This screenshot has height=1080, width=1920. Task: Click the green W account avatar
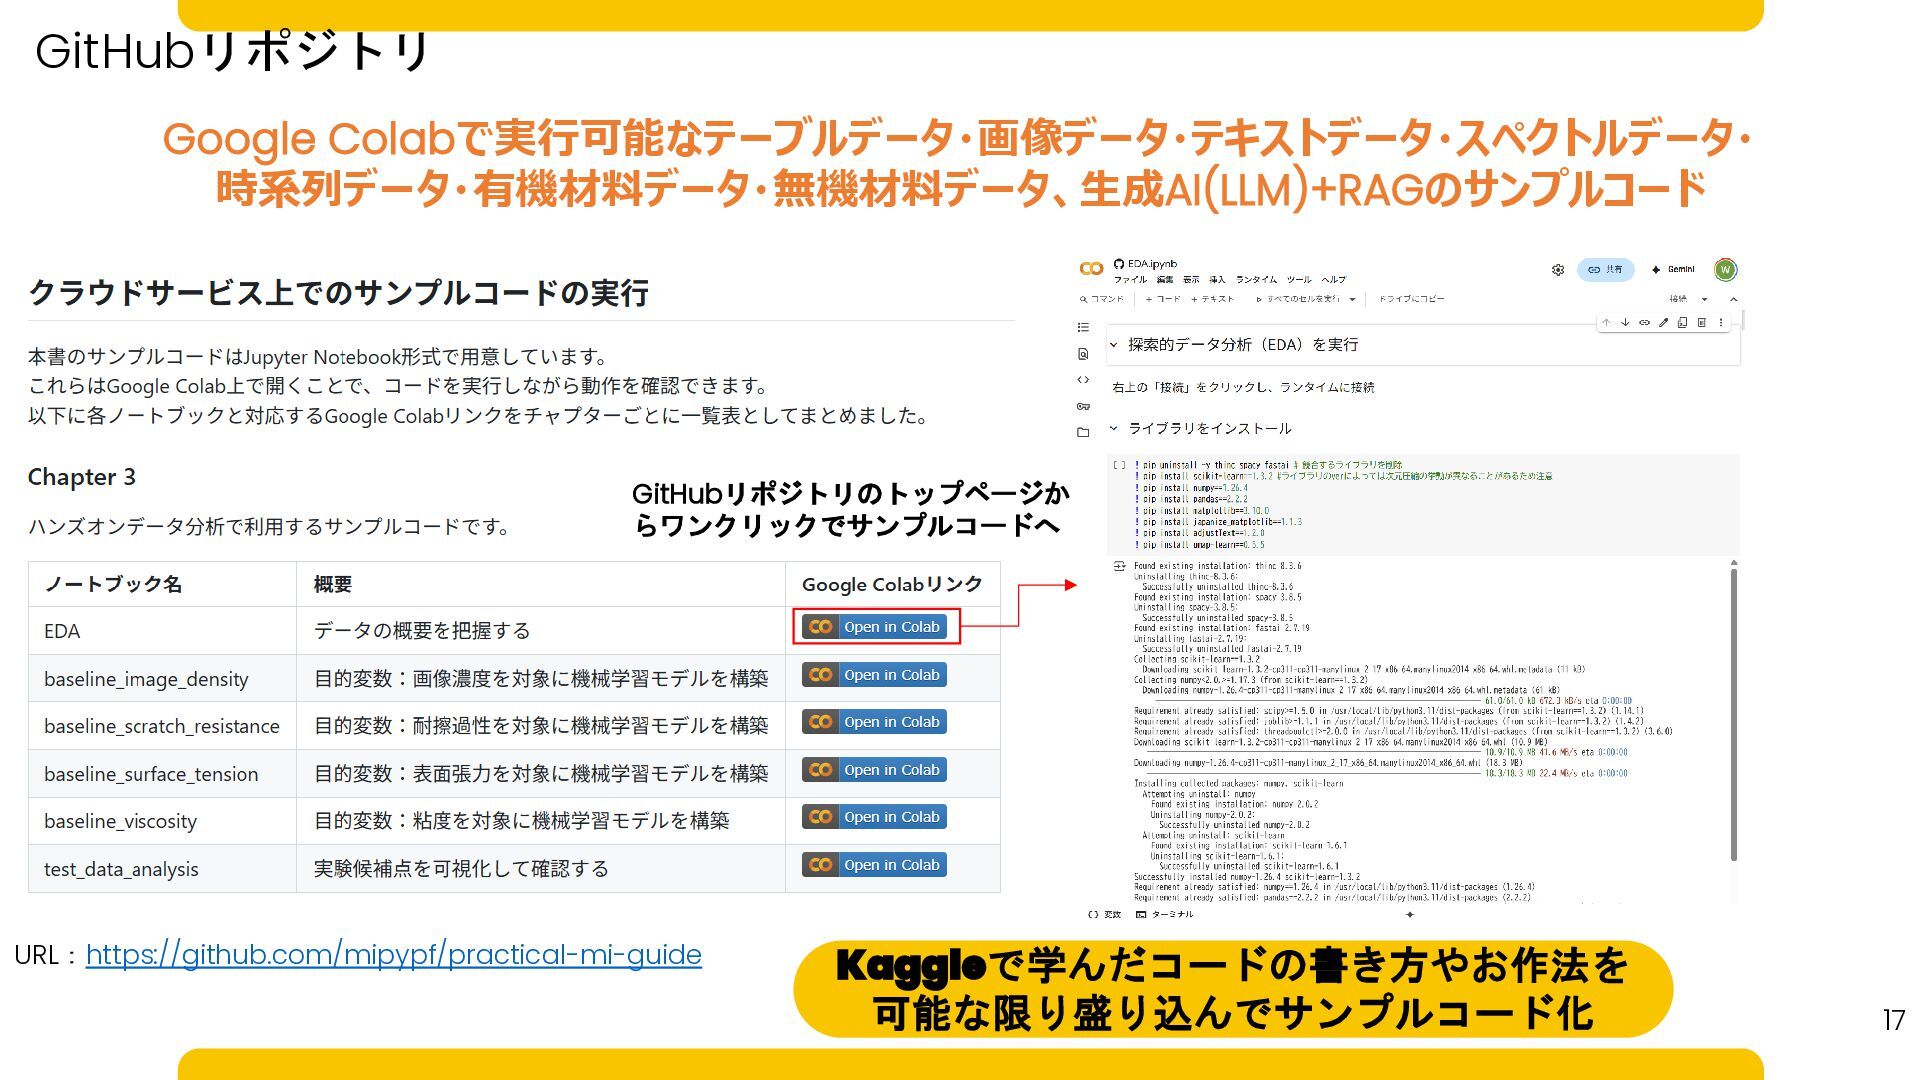(1725, 269)
